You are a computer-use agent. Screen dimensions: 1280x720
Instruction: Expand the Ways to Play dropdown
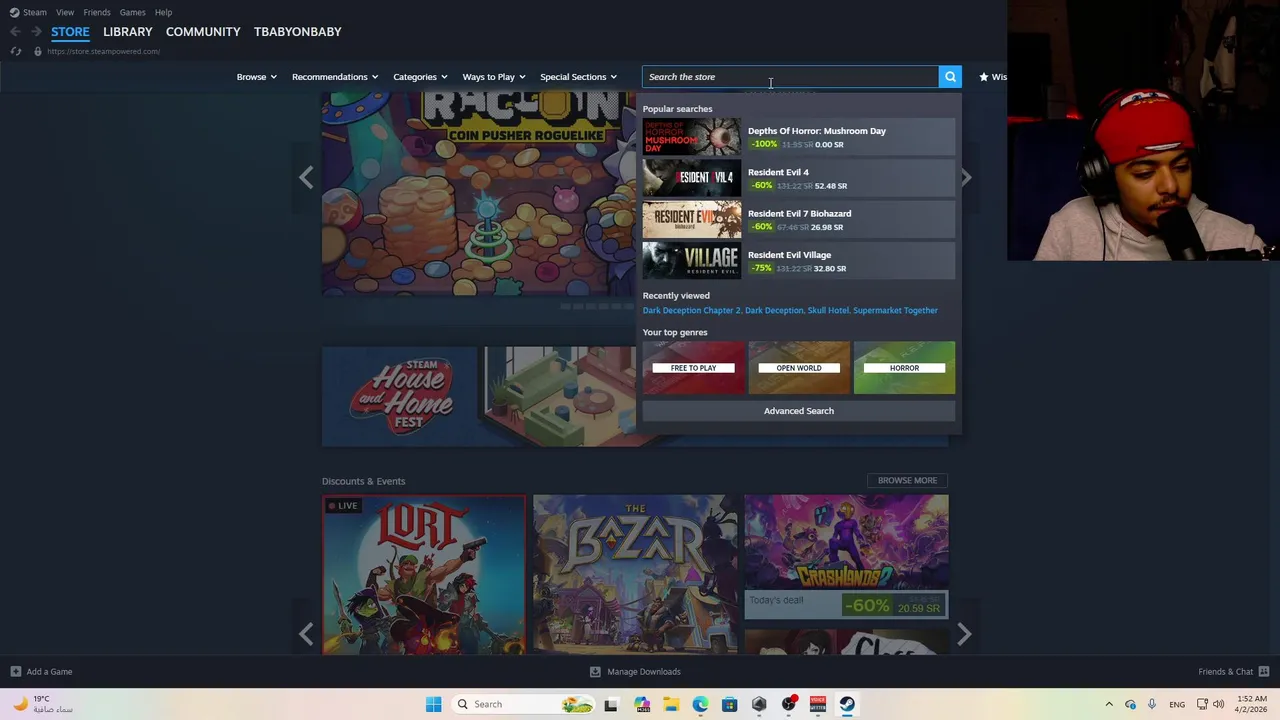point(493,77)
